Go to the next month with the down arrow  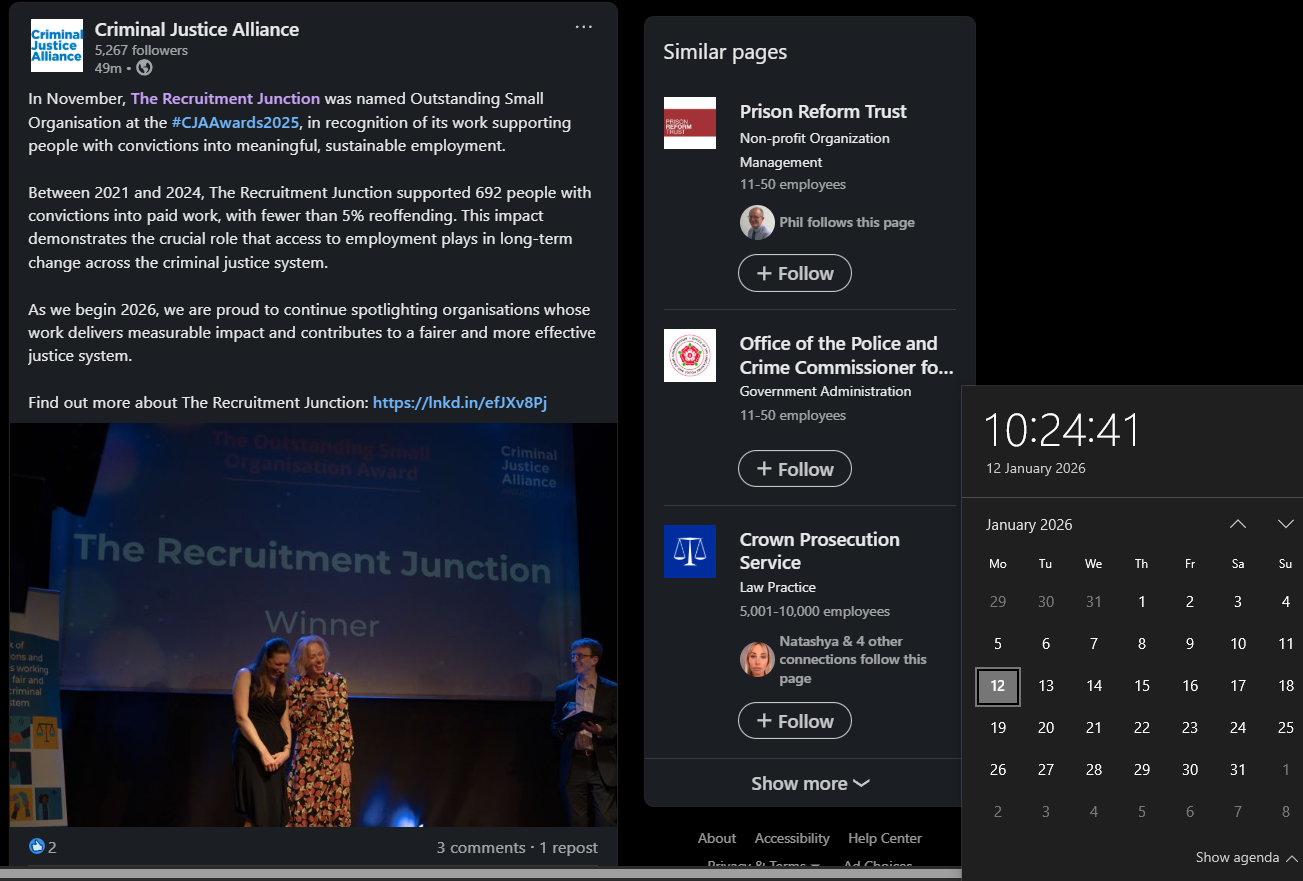pyautogui.click(x=1286, y=524)
